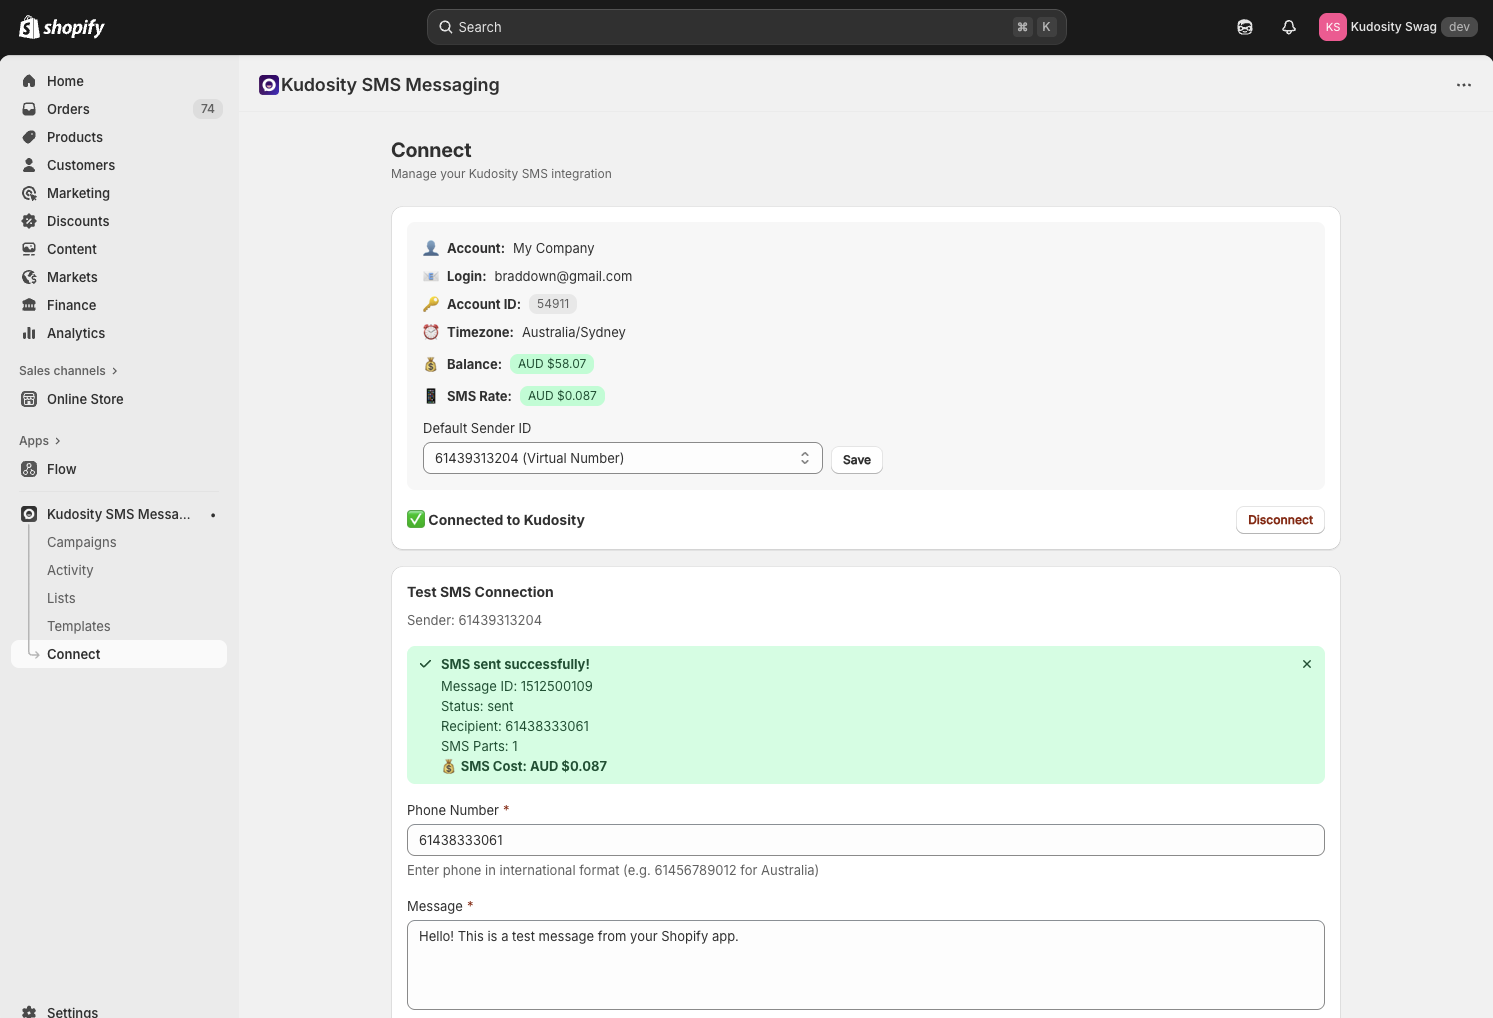Click the Finance bank icon
The image size is (1493, 1018).
coord(29,305)
